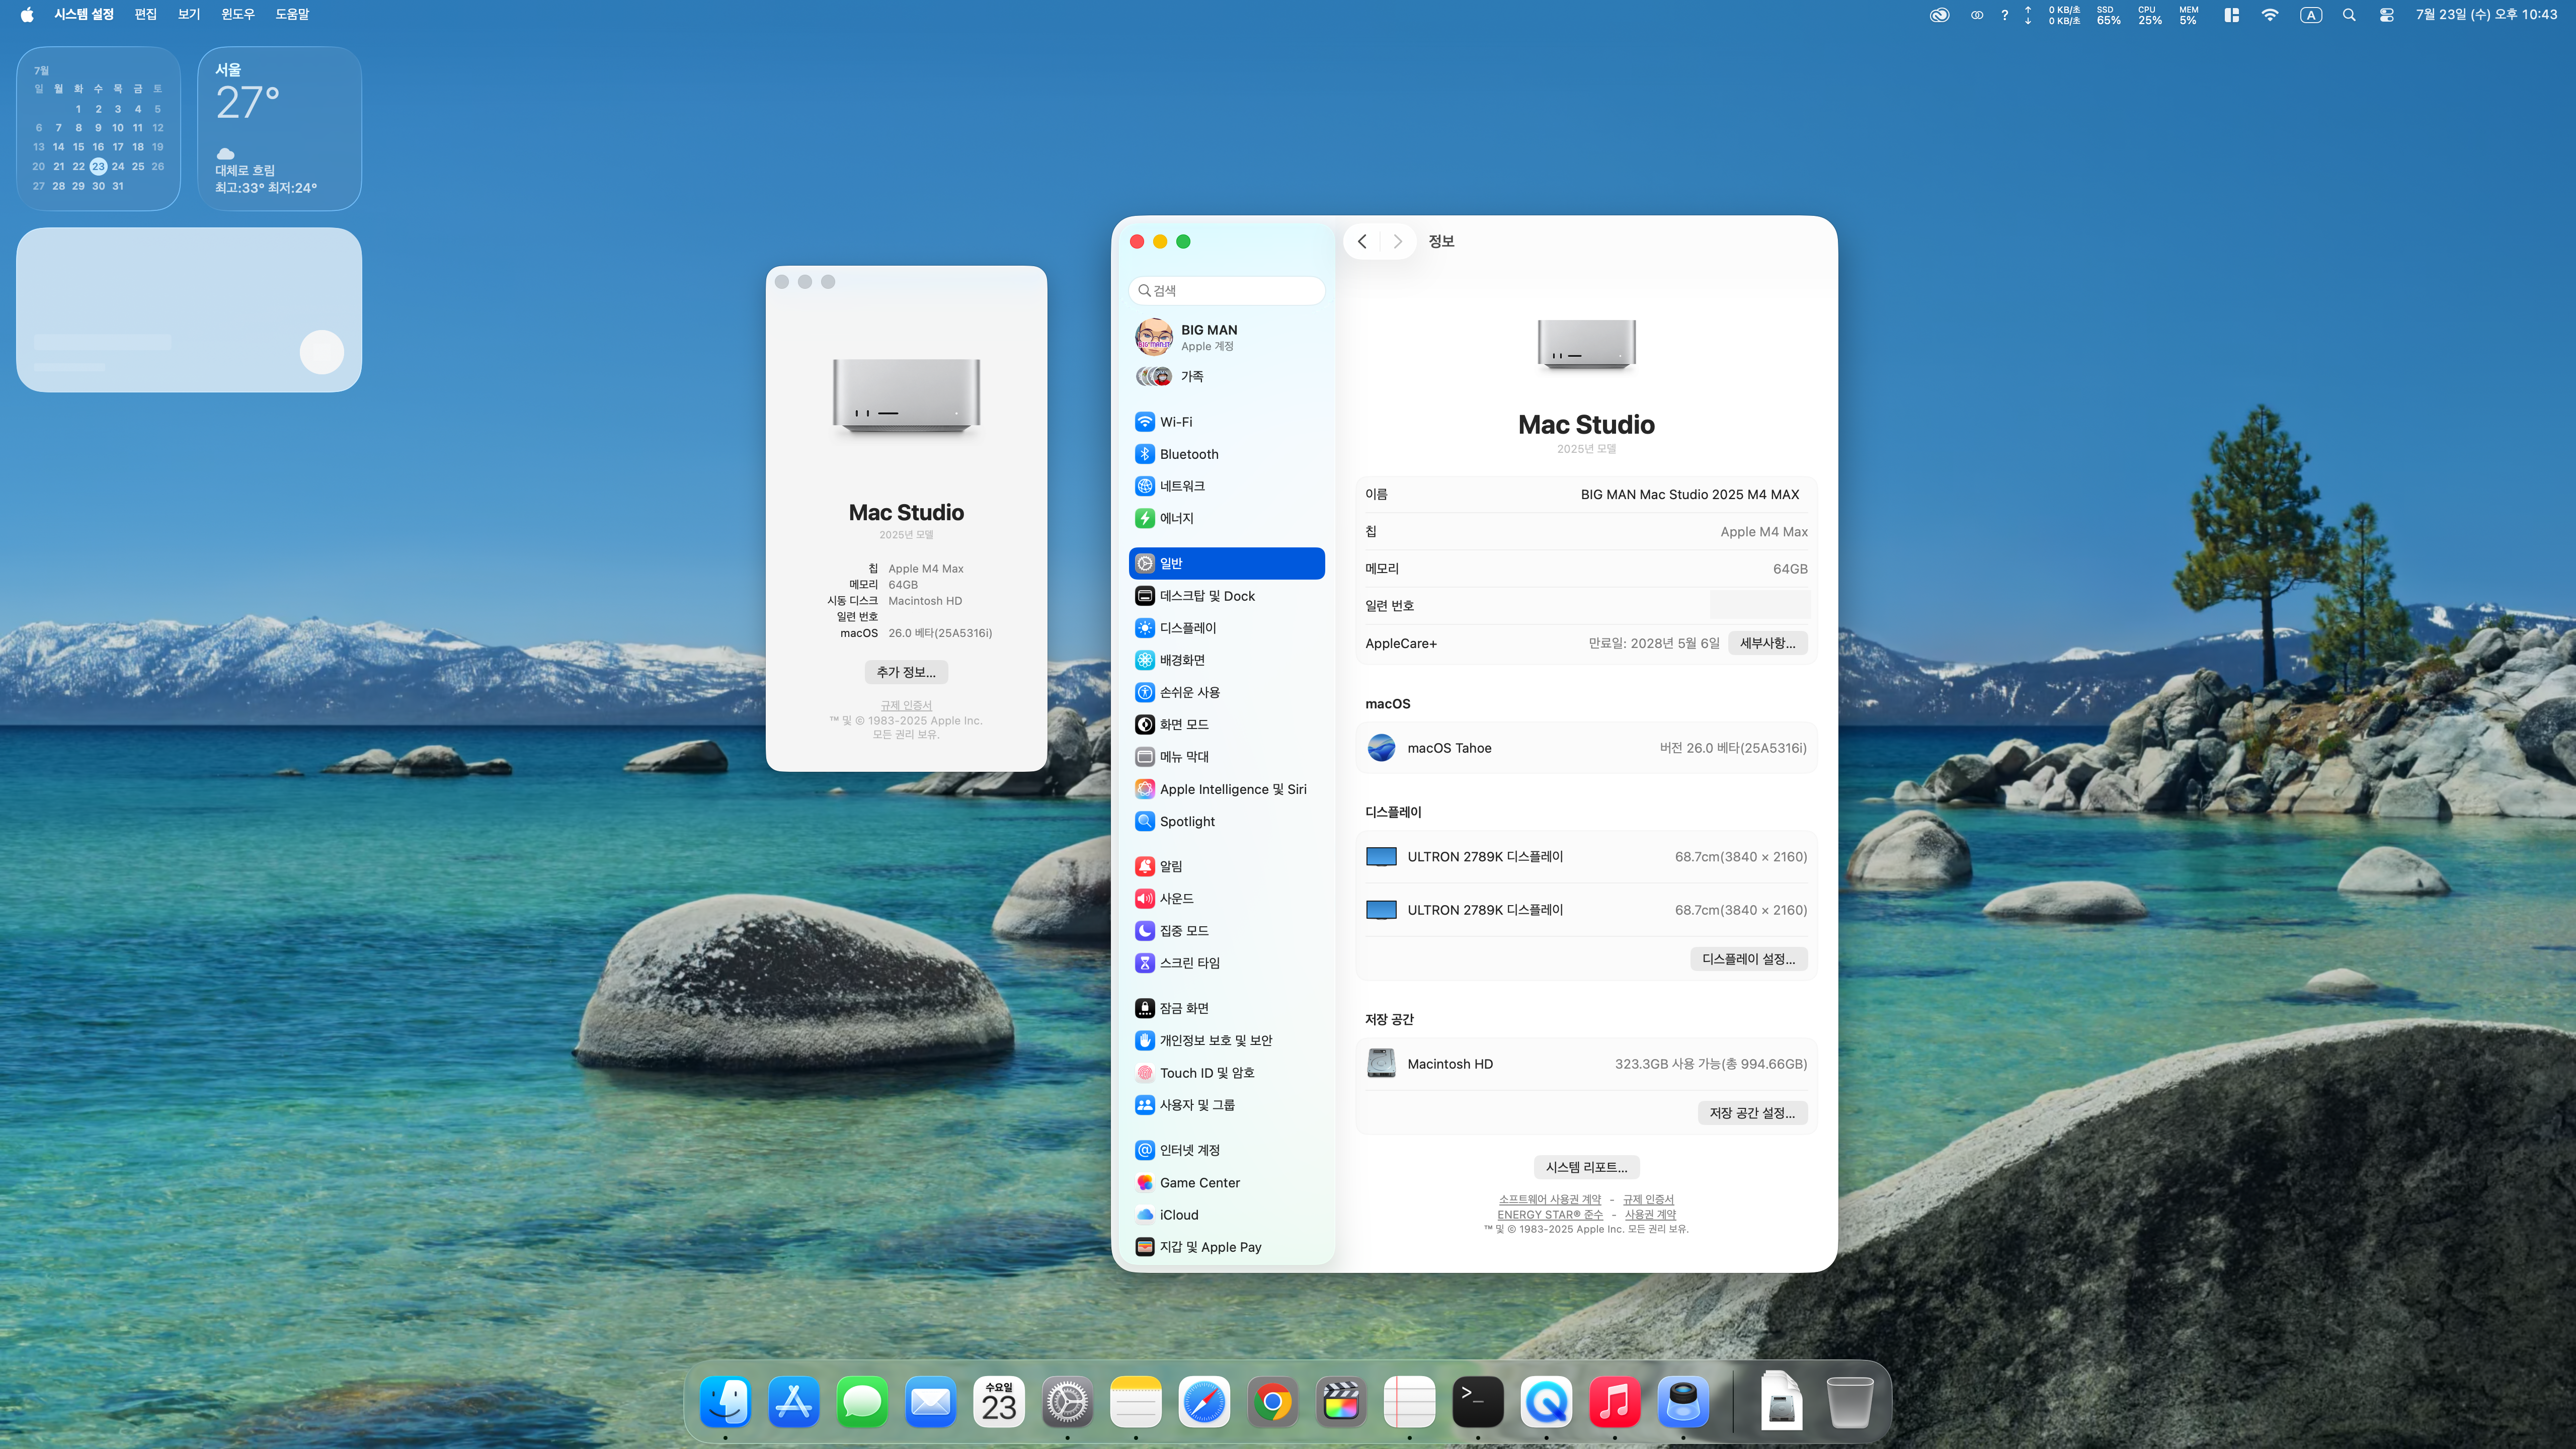Screen dimensions: 2576x1449
Task: Click the 추가 정보 button
Action: pyautogui.click(x=906, y=672)
